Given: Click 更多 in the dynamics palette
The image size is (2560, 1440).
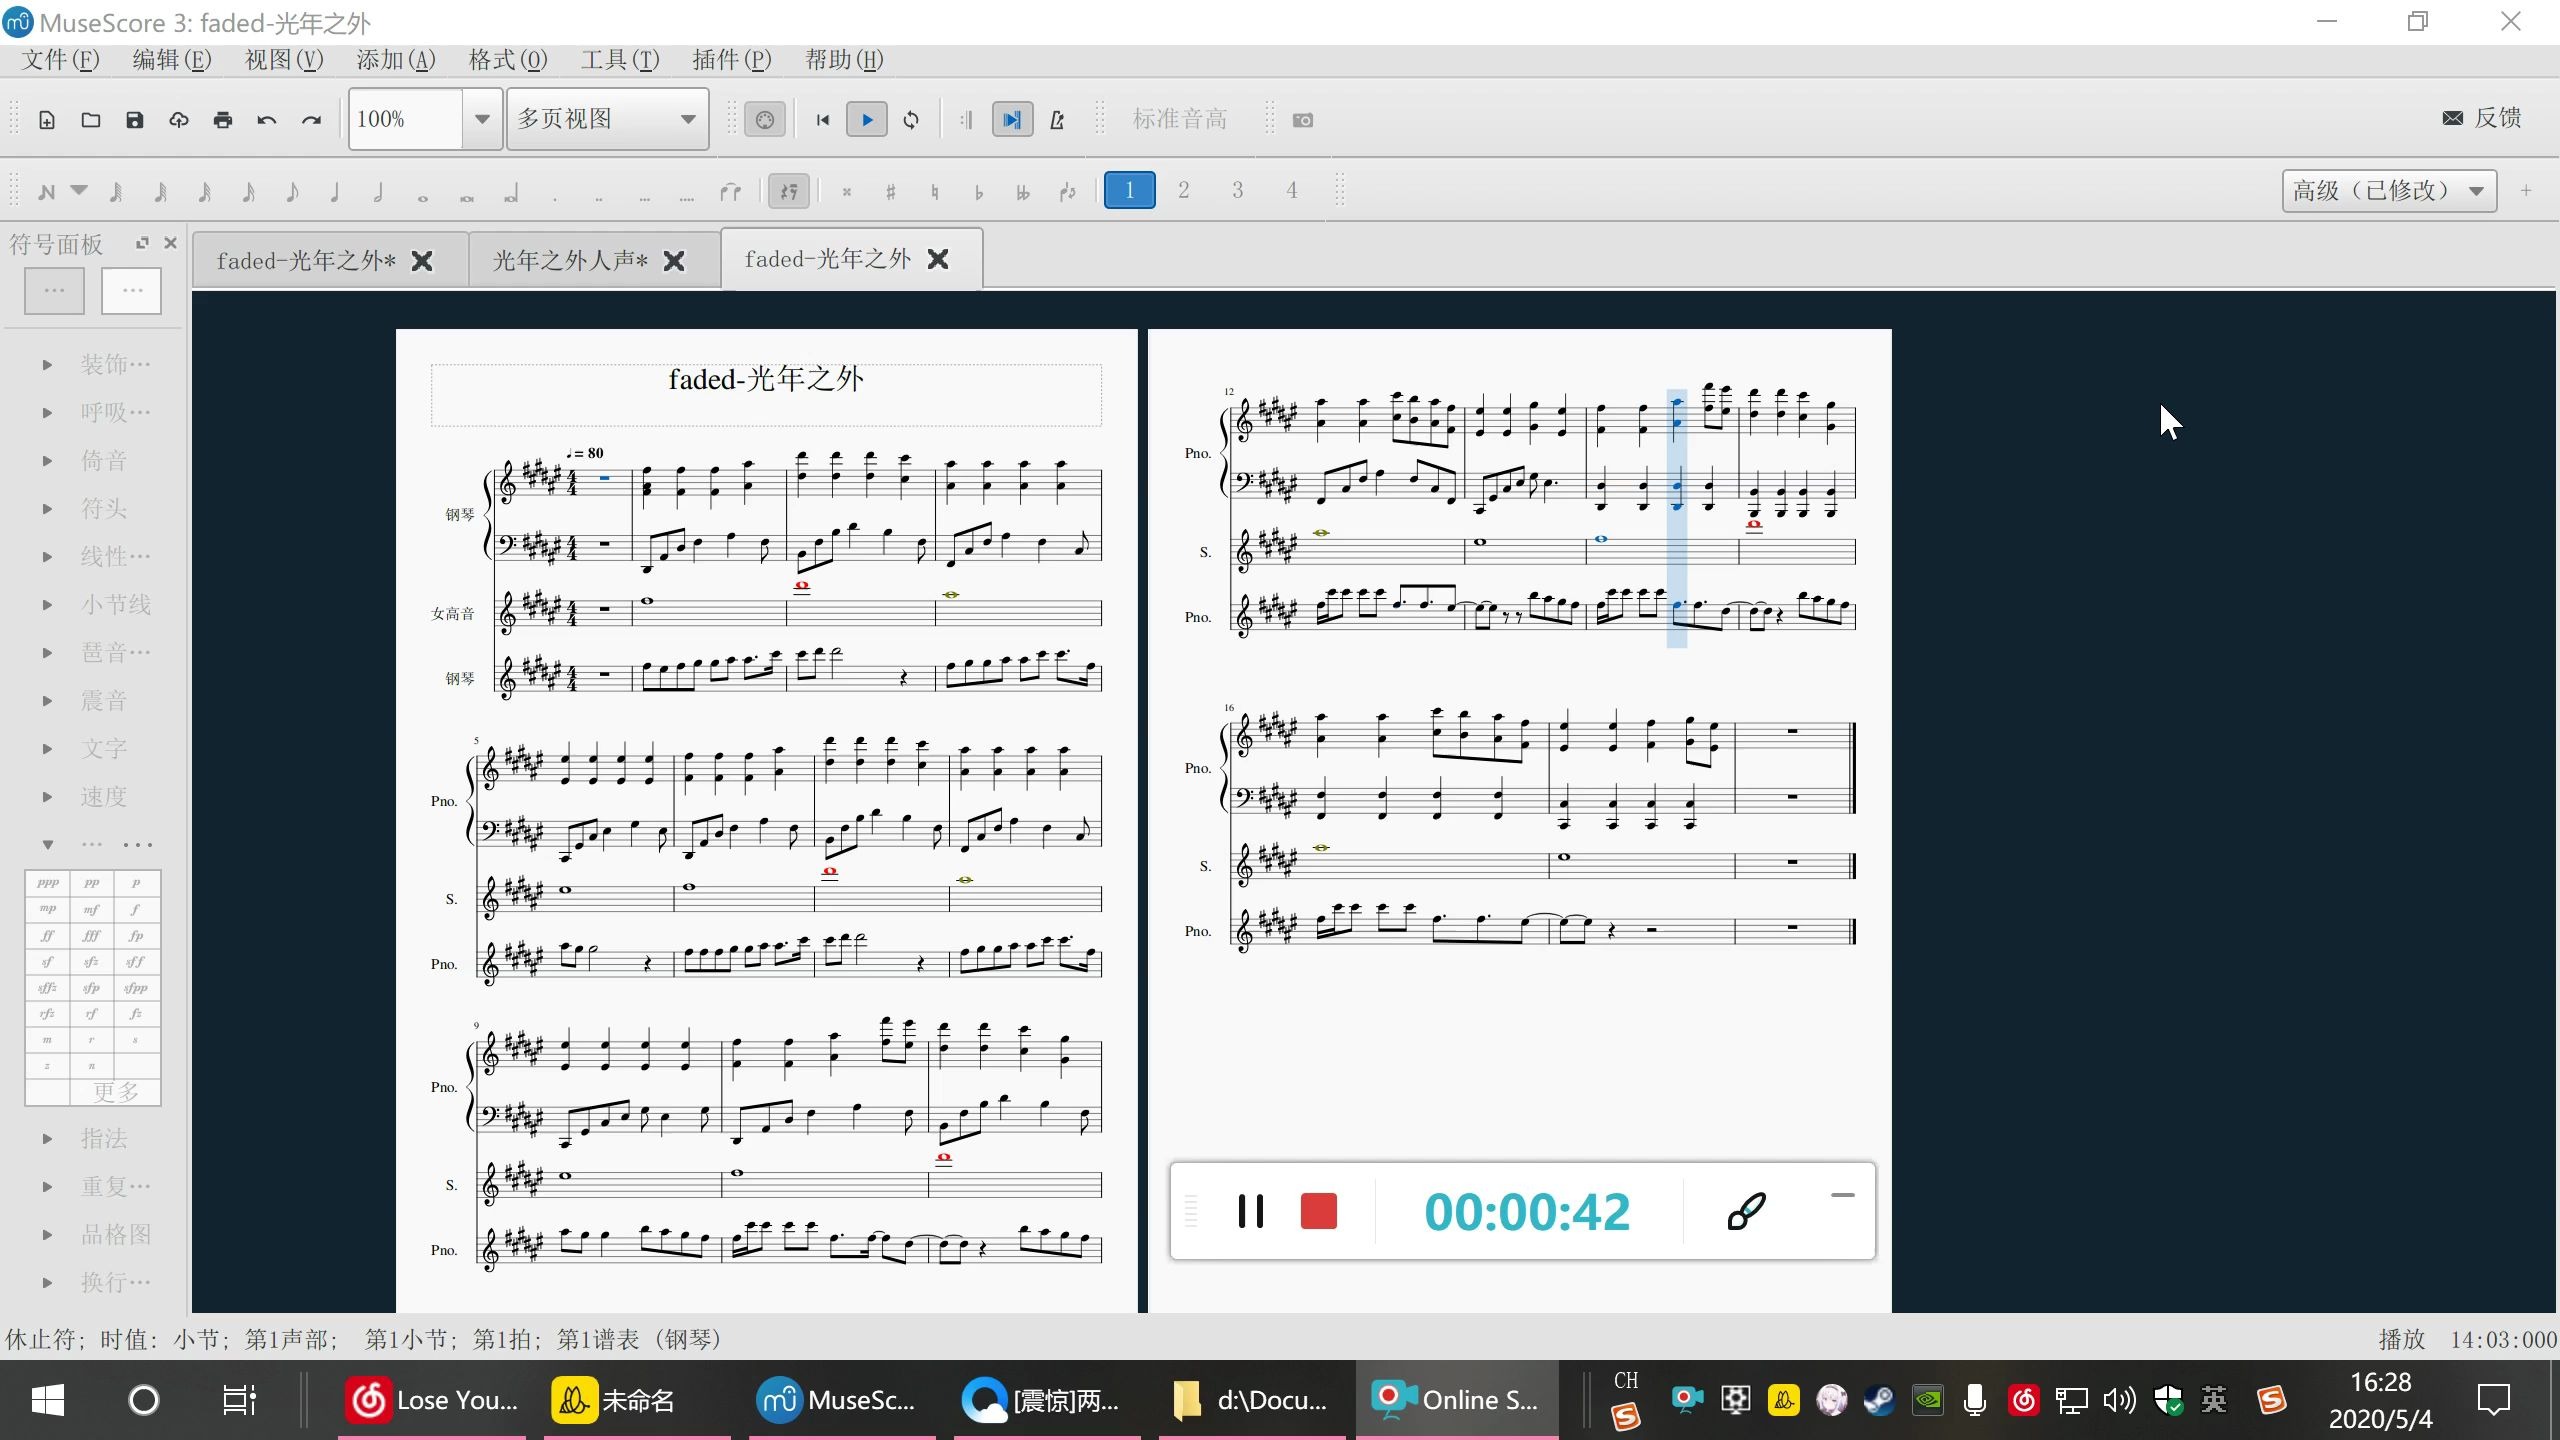Looking at the screenshot, I should click(116, 1092).
